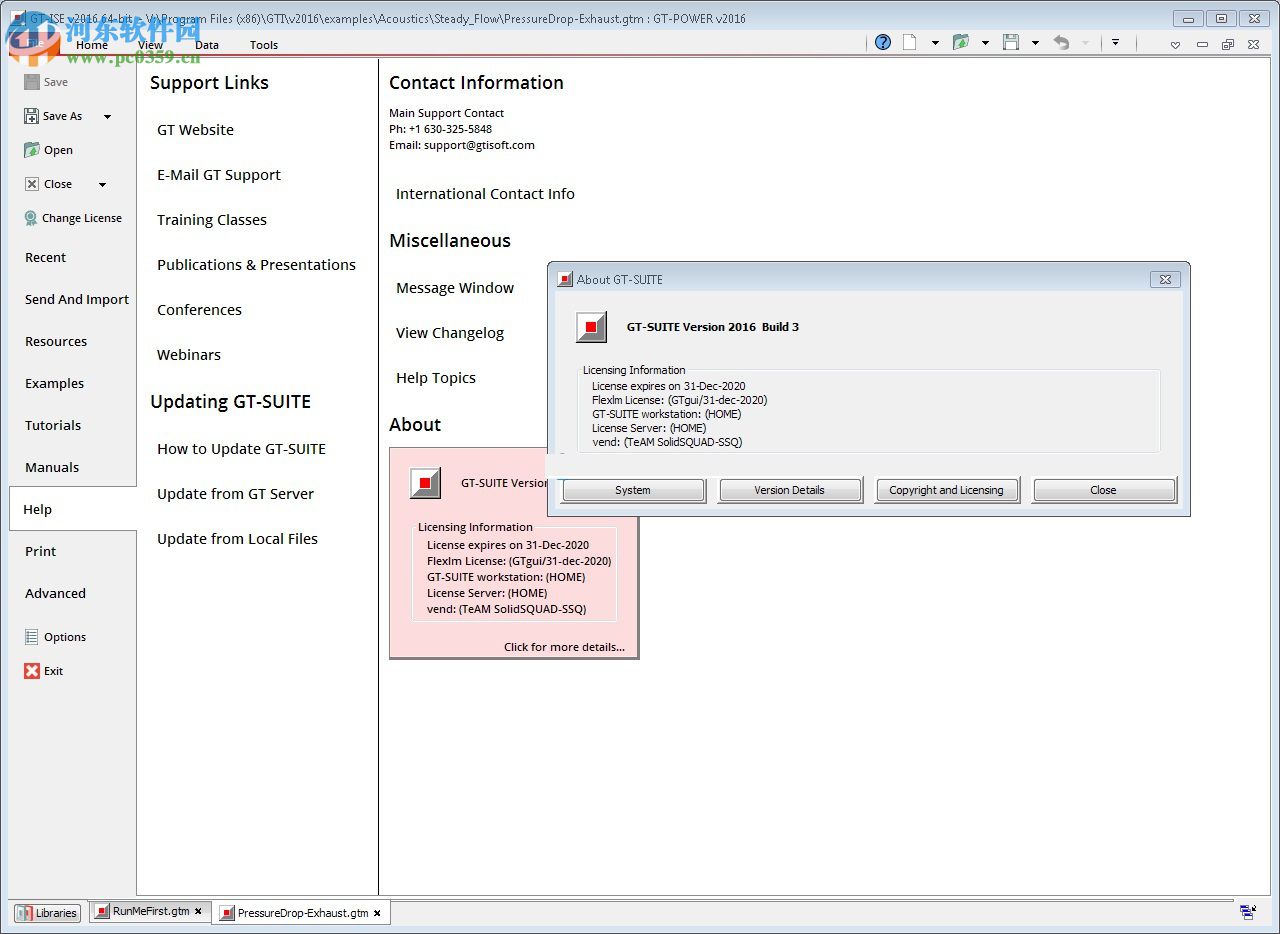
Task: Click the Save As icon in sidebar
Action: (32, 116)
